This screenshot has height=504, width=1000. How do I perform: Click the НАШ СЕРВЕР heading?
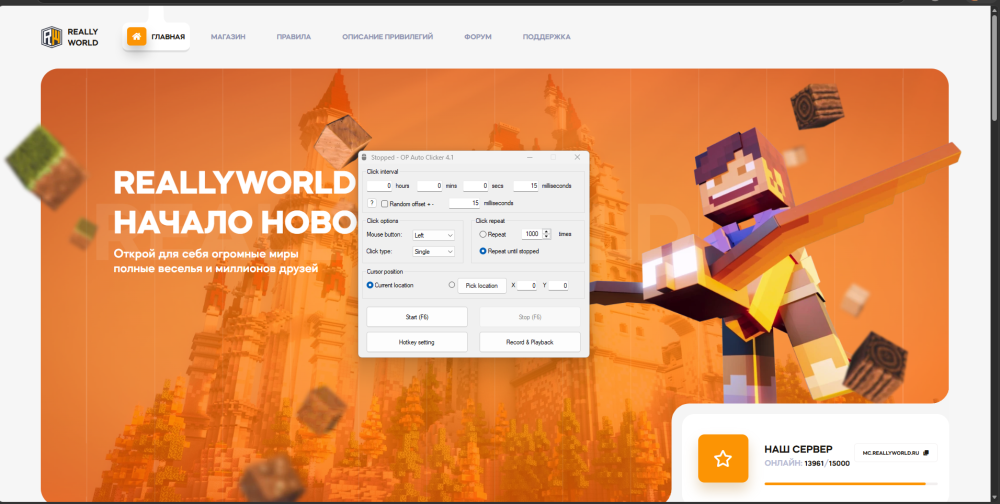798,449
